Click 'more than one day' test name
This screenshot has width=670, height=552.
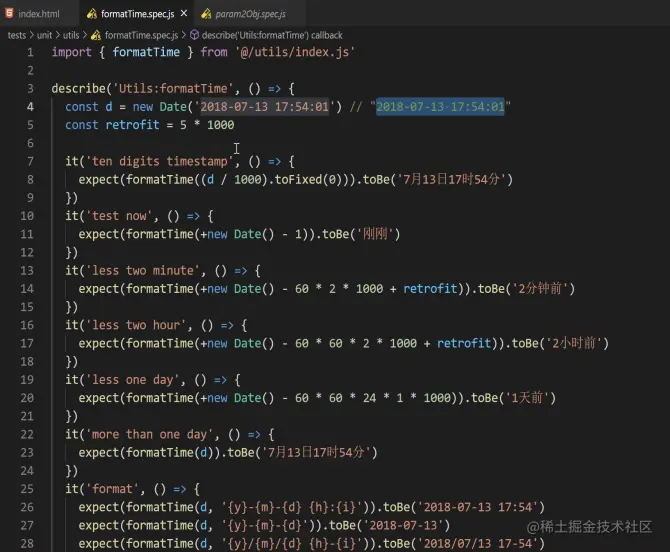click(149, 435)
